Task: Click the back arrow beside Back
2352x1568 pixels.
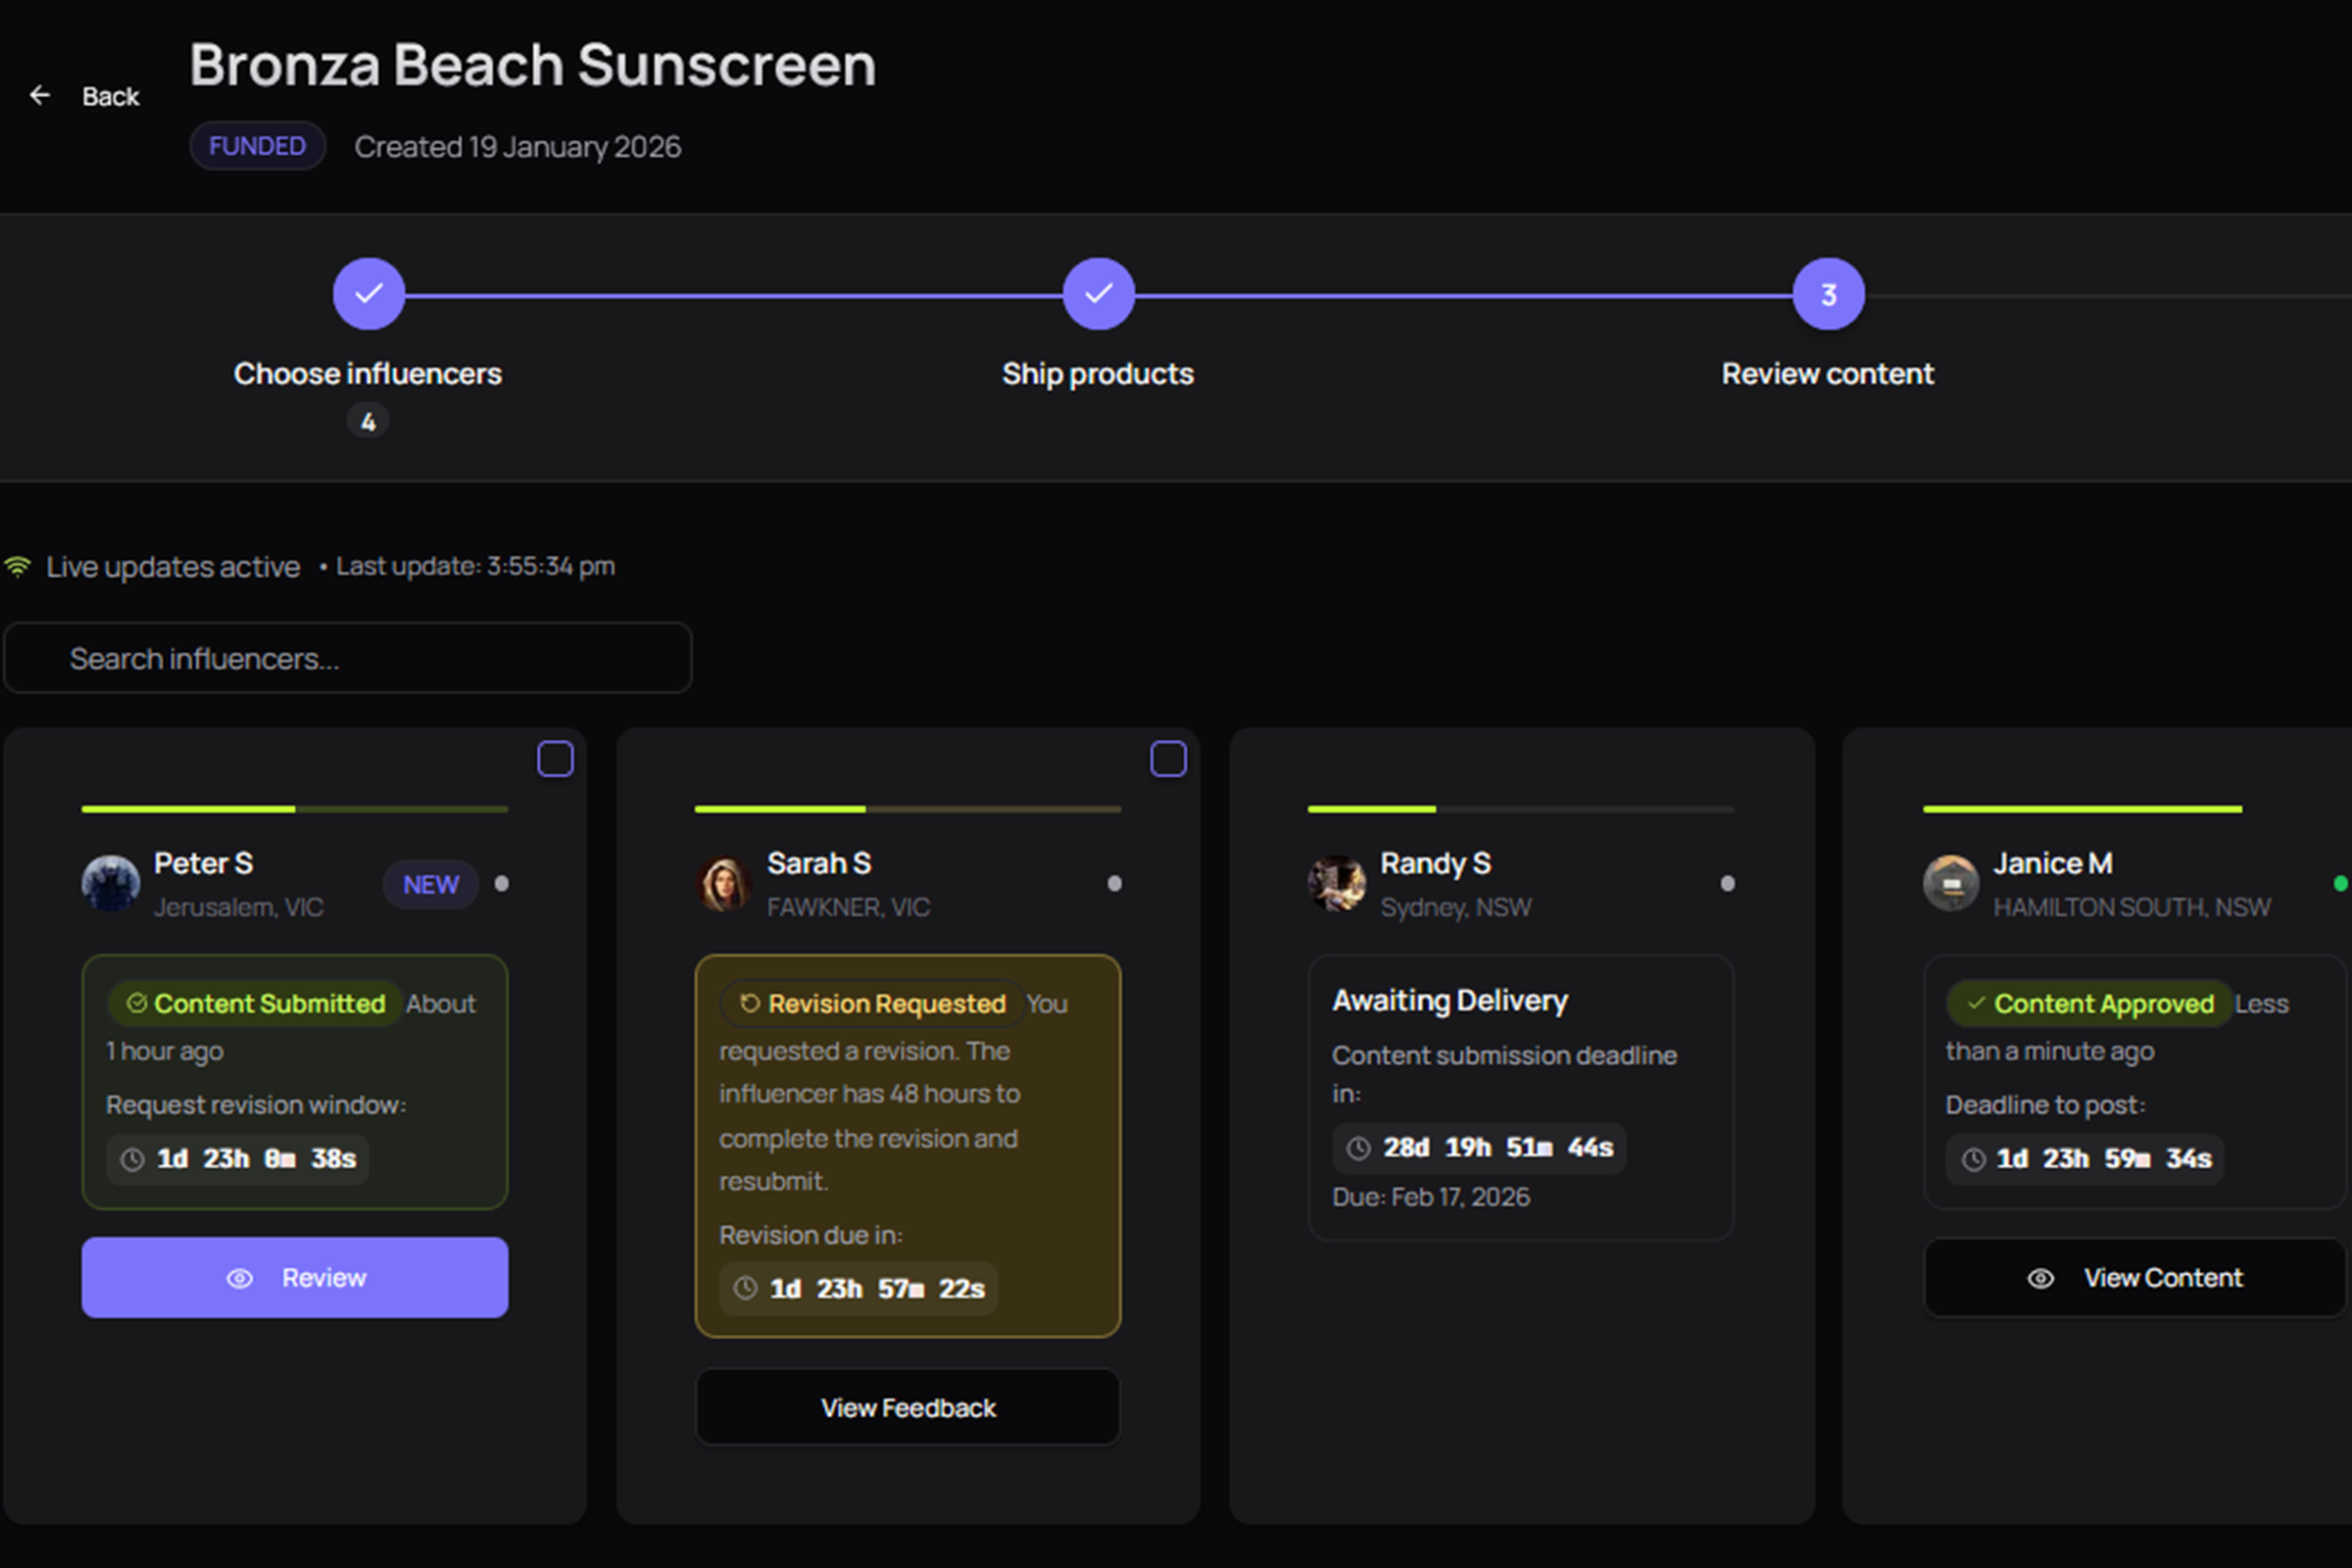Action: (x=40, y=95)
